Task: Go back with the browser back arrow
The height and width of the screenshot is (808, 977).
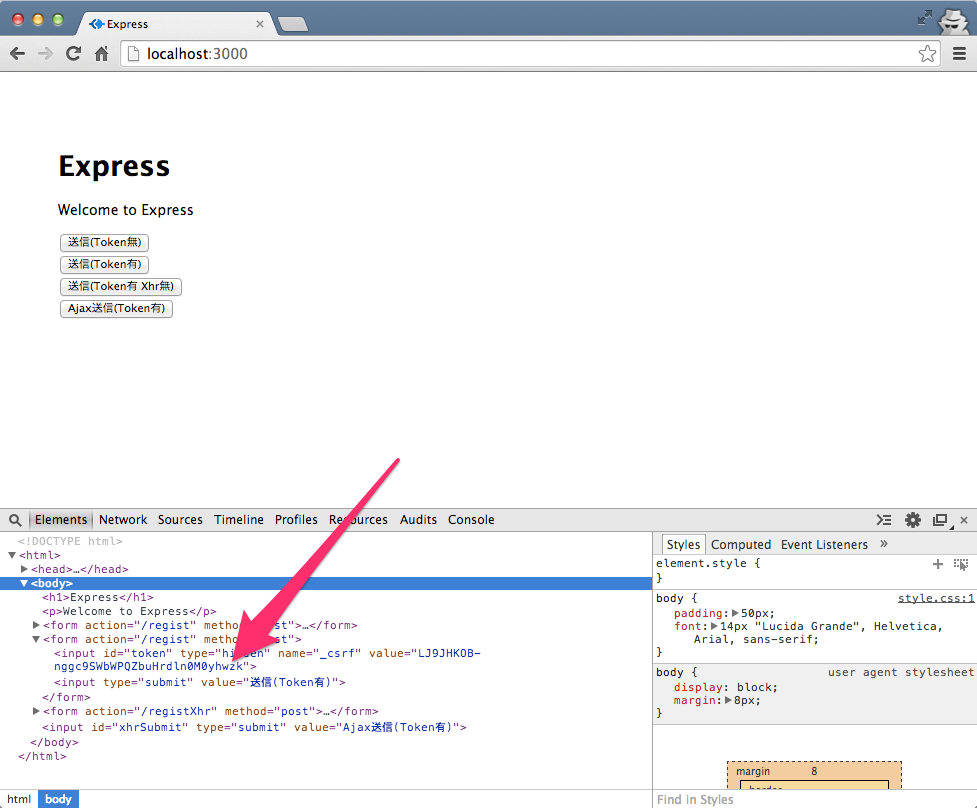Action: tap(17, 54)
